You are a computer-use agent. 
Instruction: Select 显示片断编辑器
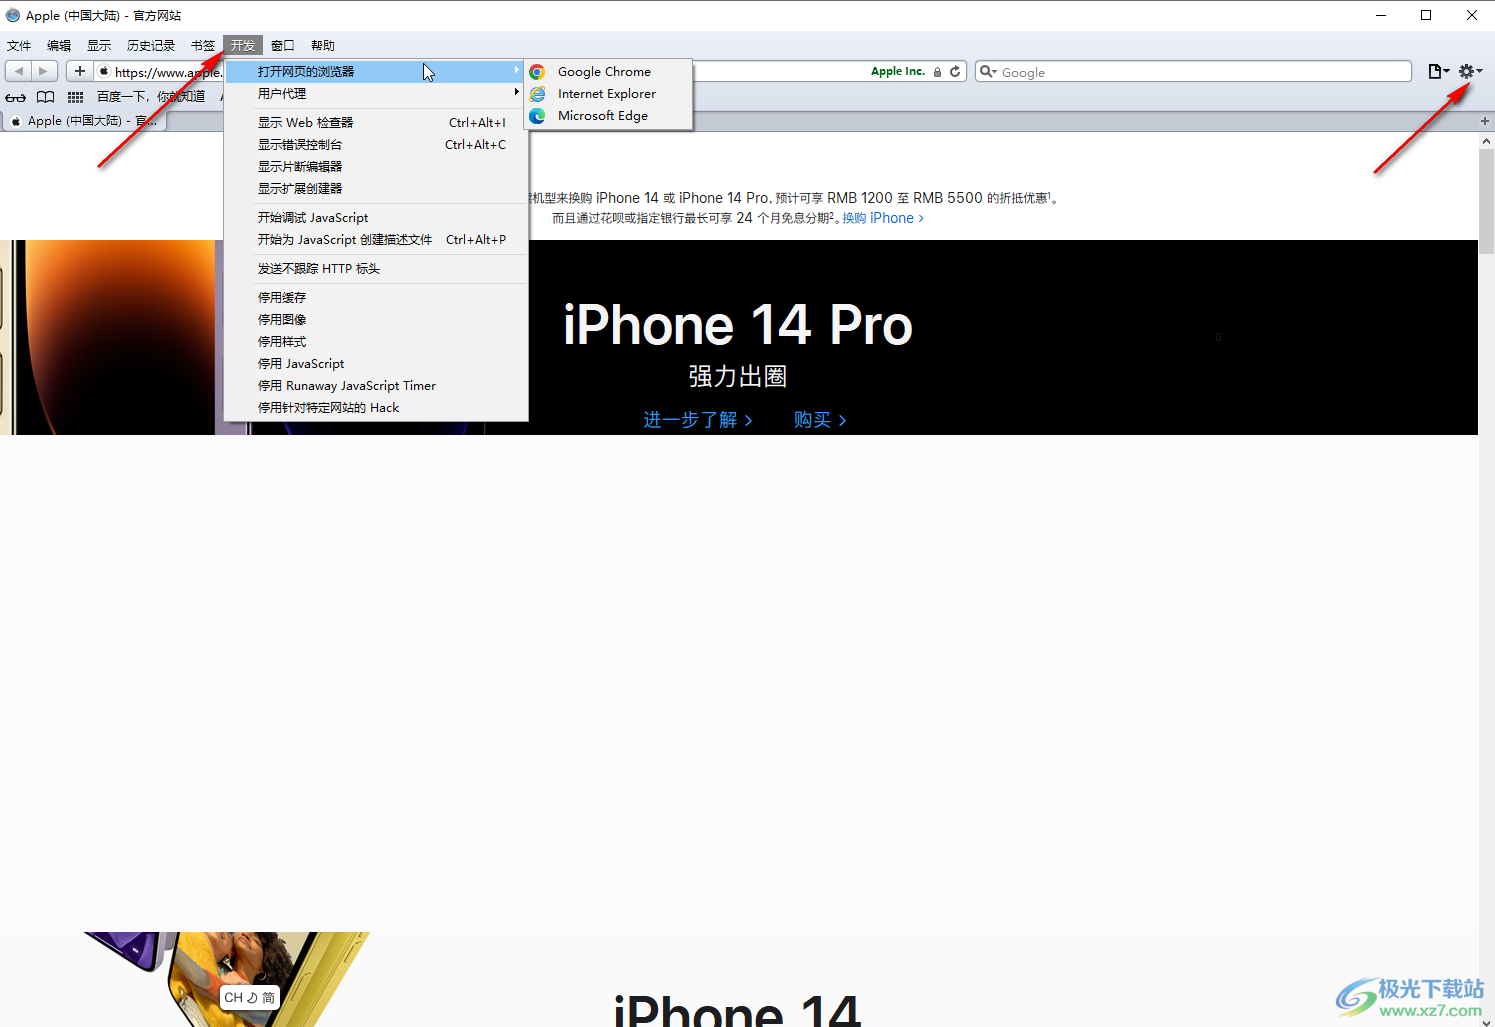coord(375,167)
